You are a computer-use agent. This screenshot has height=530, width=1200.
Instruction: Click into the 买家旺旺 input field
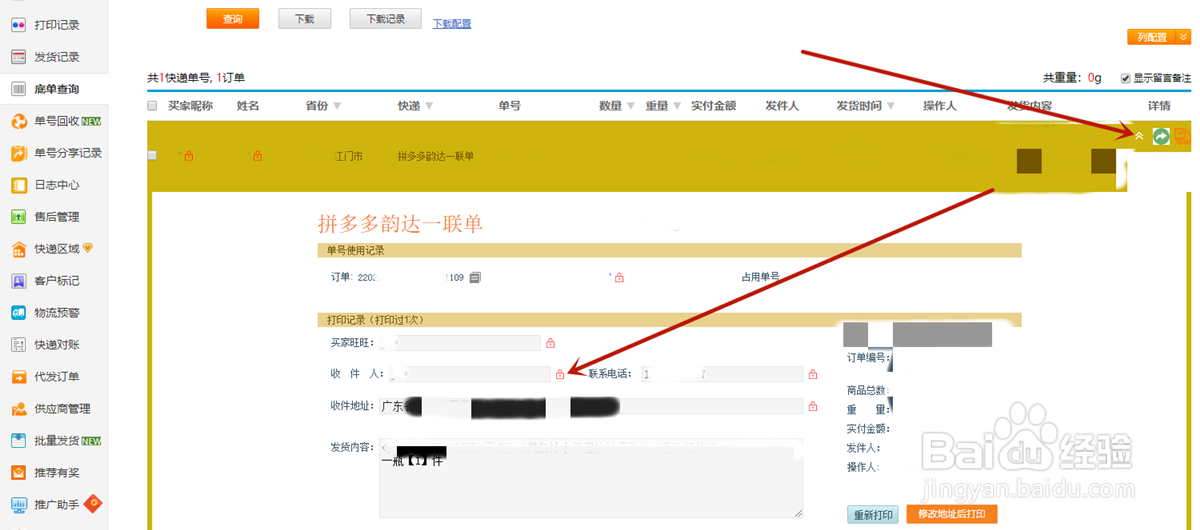click(459, 343)
